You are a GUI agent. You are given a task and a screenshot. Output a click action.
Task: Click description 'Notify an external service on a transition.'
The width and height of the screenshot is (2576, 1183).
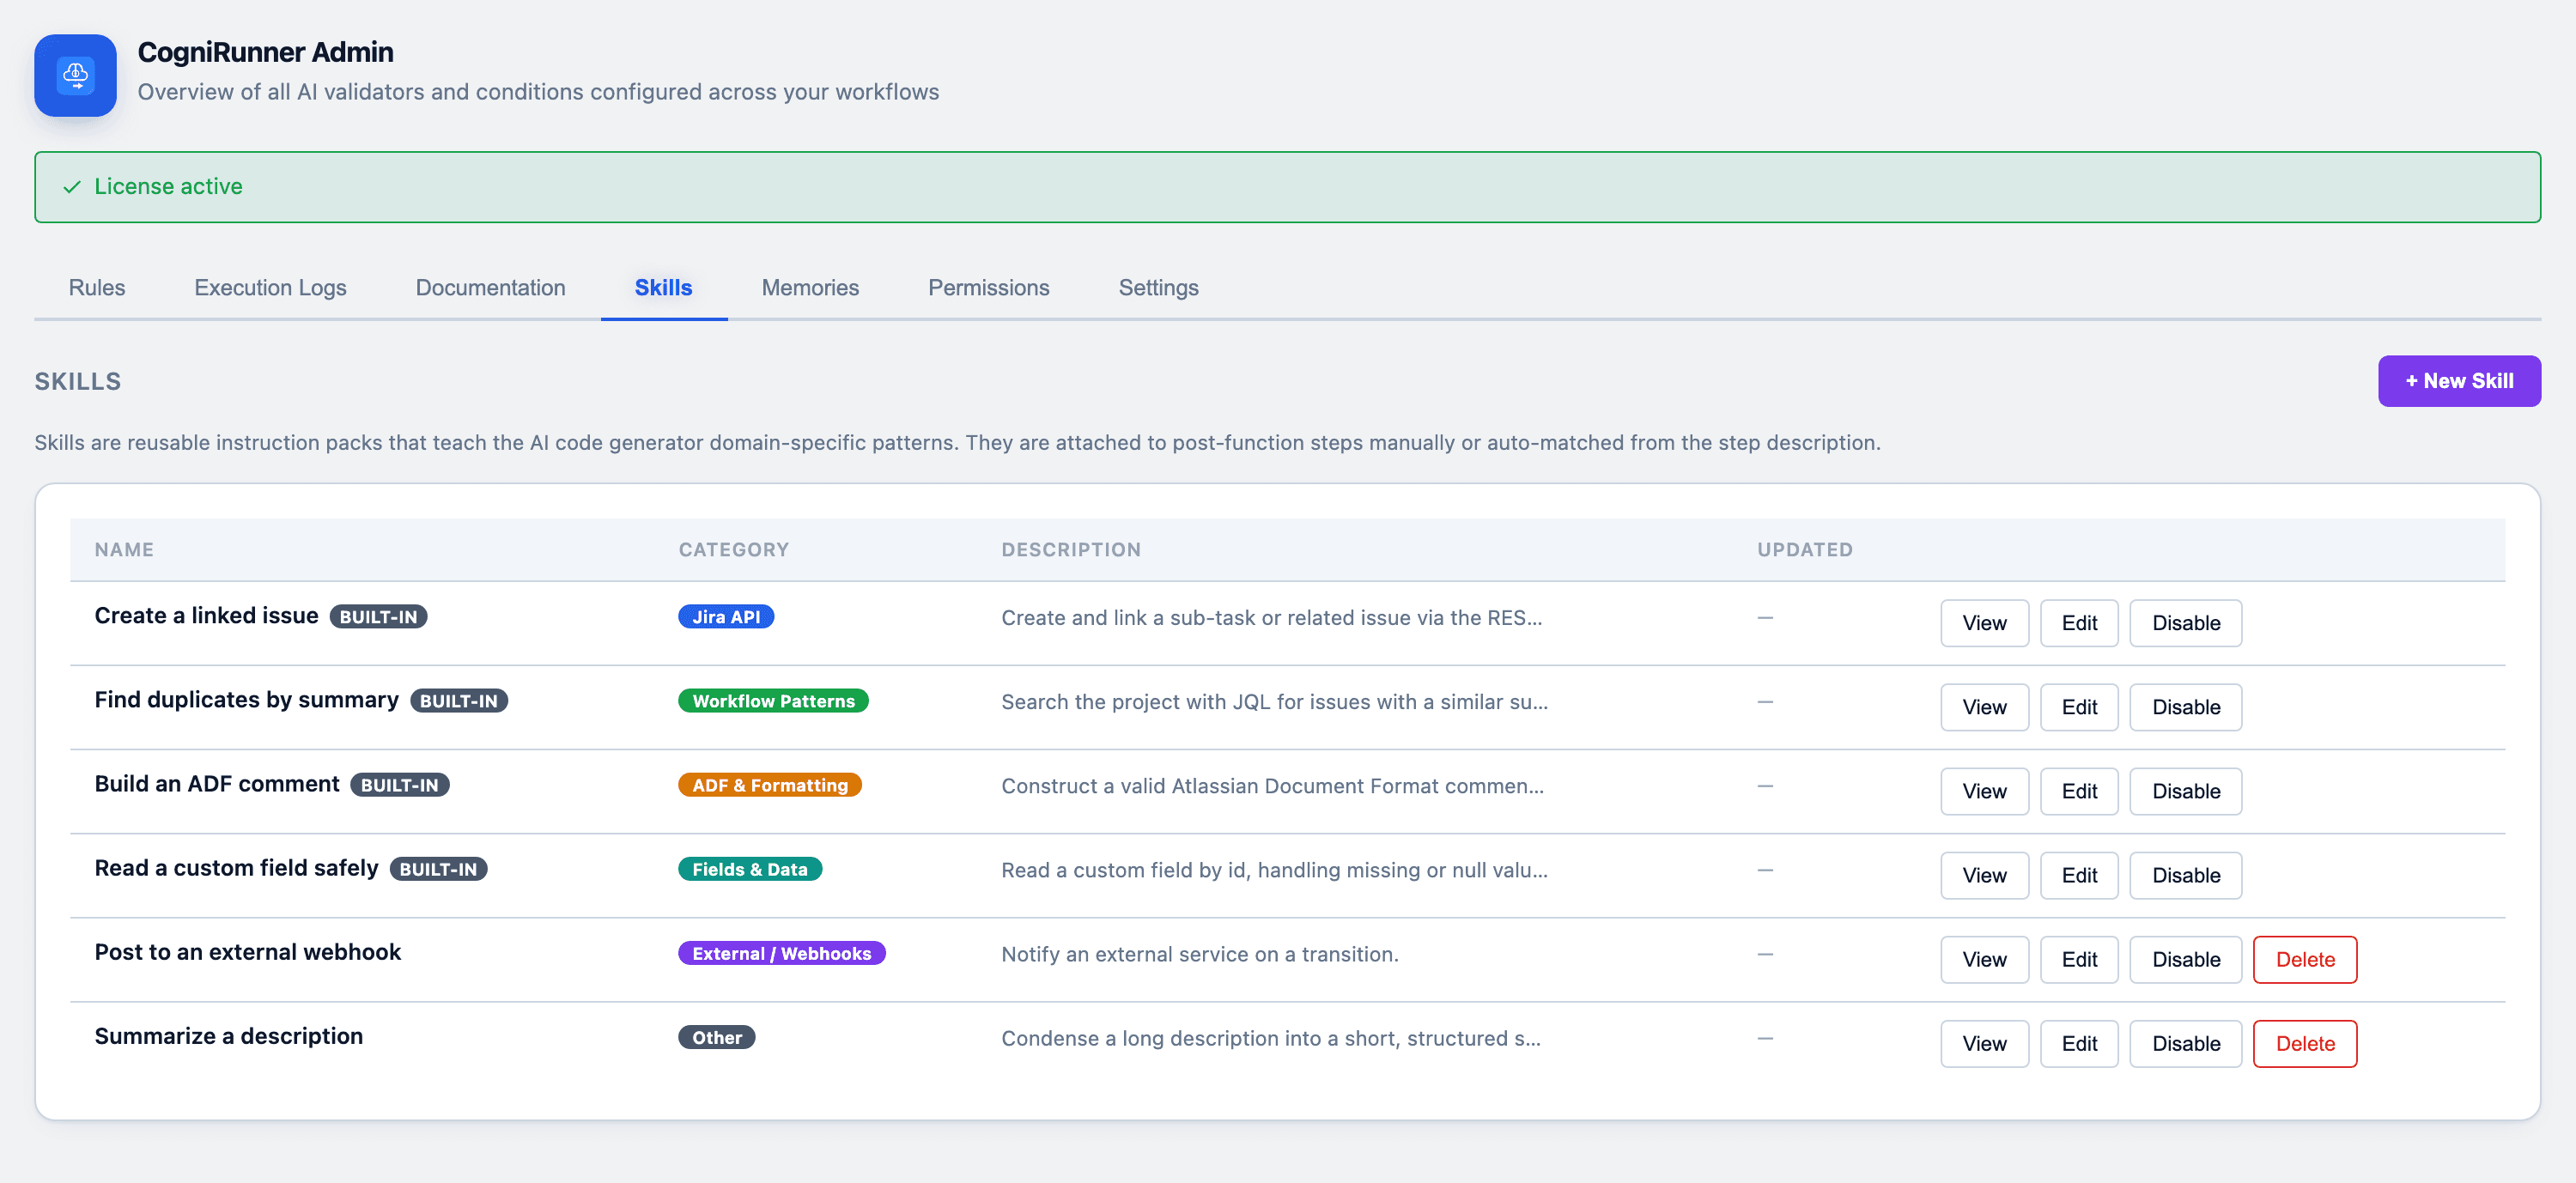1200,954
